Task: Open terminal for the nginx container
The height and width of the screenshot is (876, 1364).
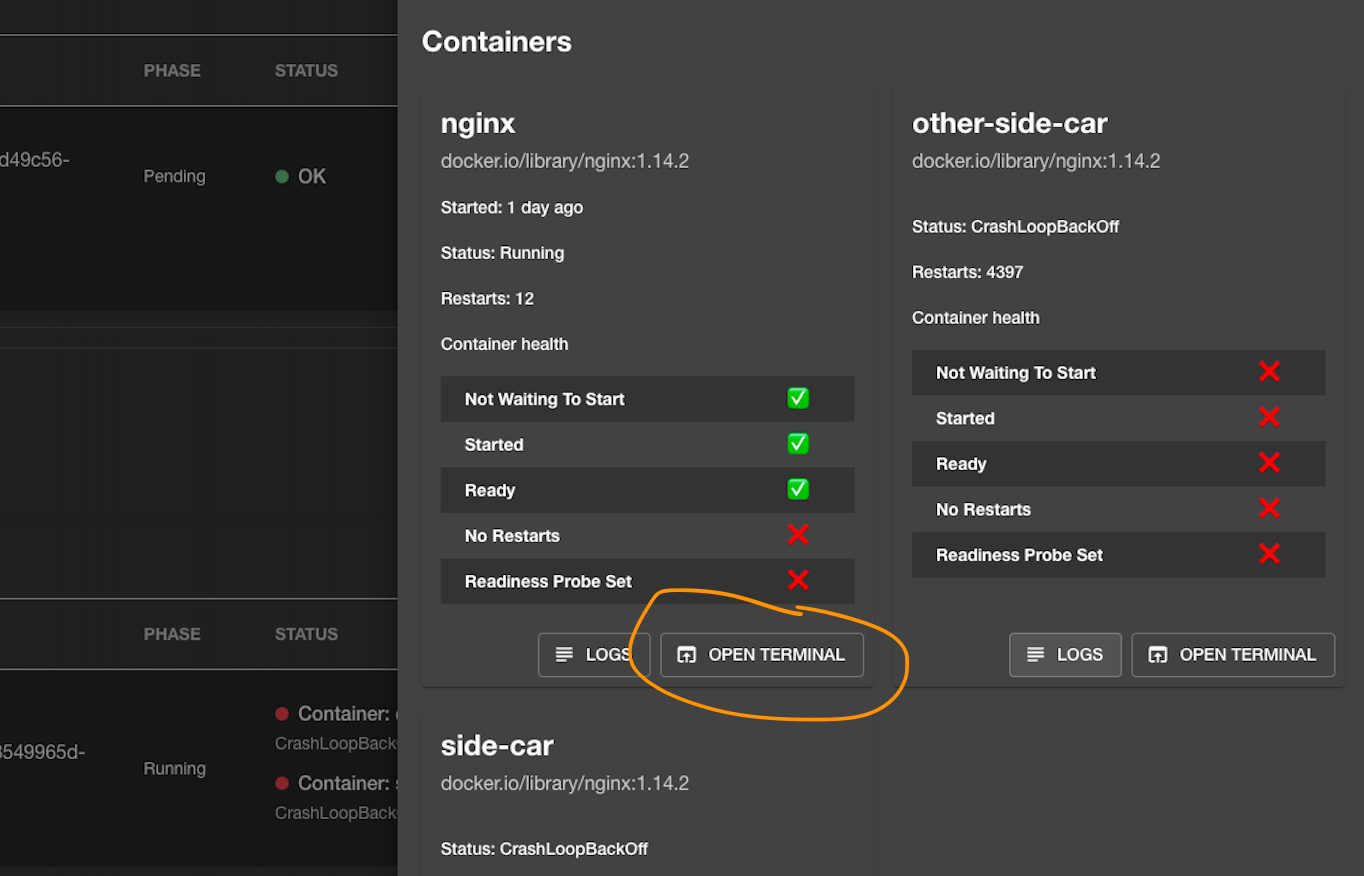Action: 762,655
